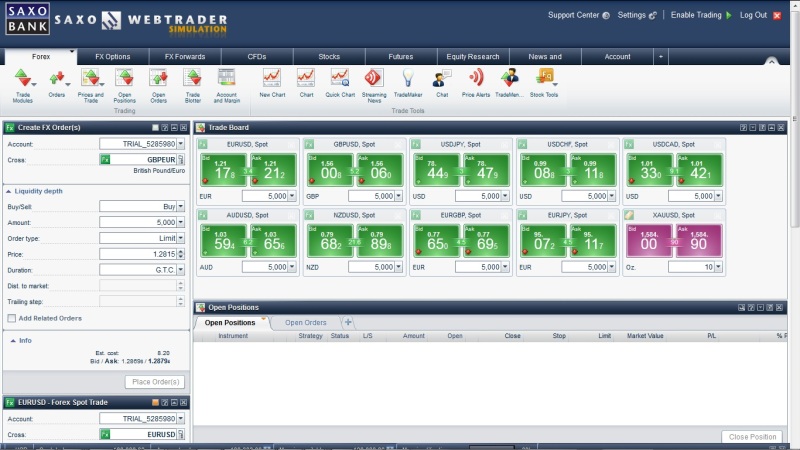
Task: Tick the Add Related Orders checkbox
Action: (12, 318)
